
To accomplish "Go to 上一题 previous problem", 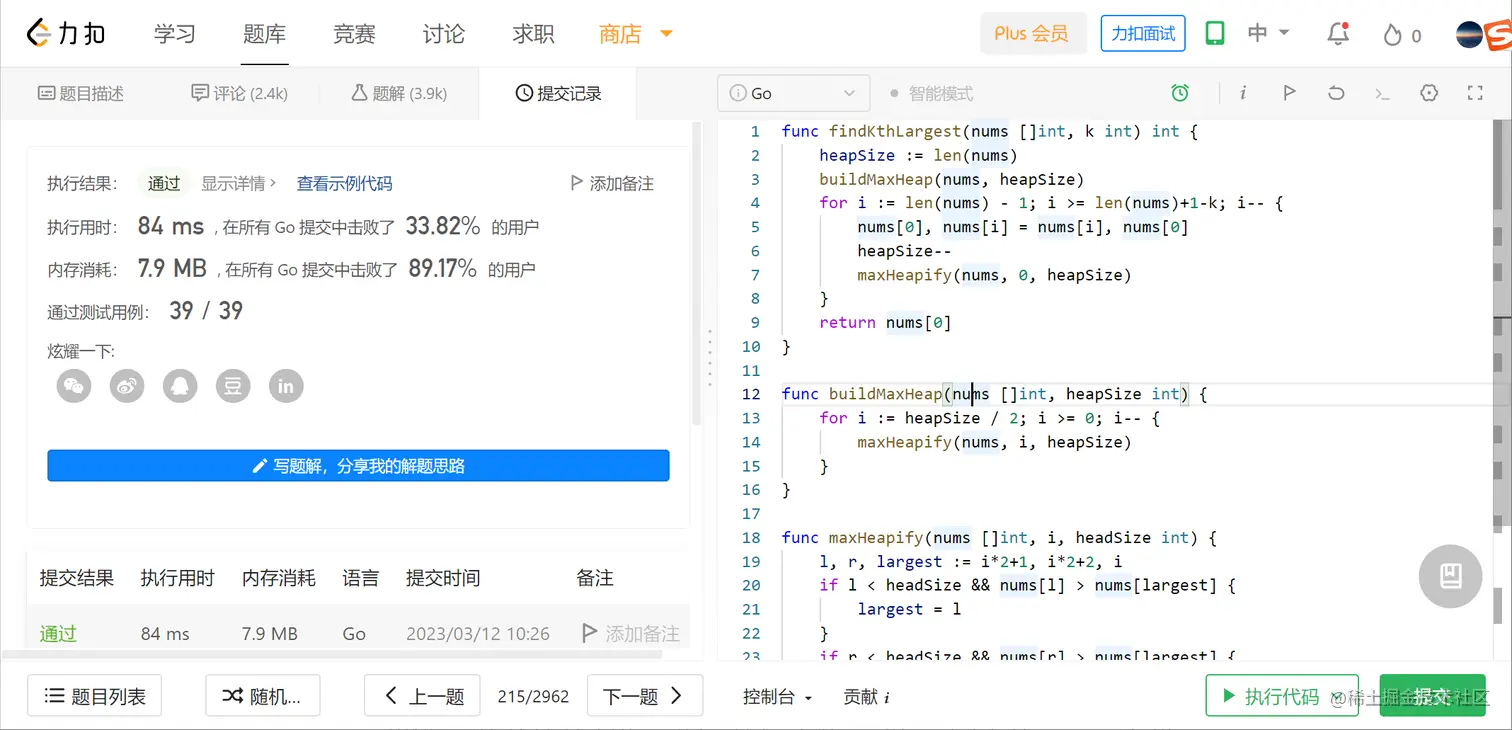I will pyautogui.click(x=423, y=696).
